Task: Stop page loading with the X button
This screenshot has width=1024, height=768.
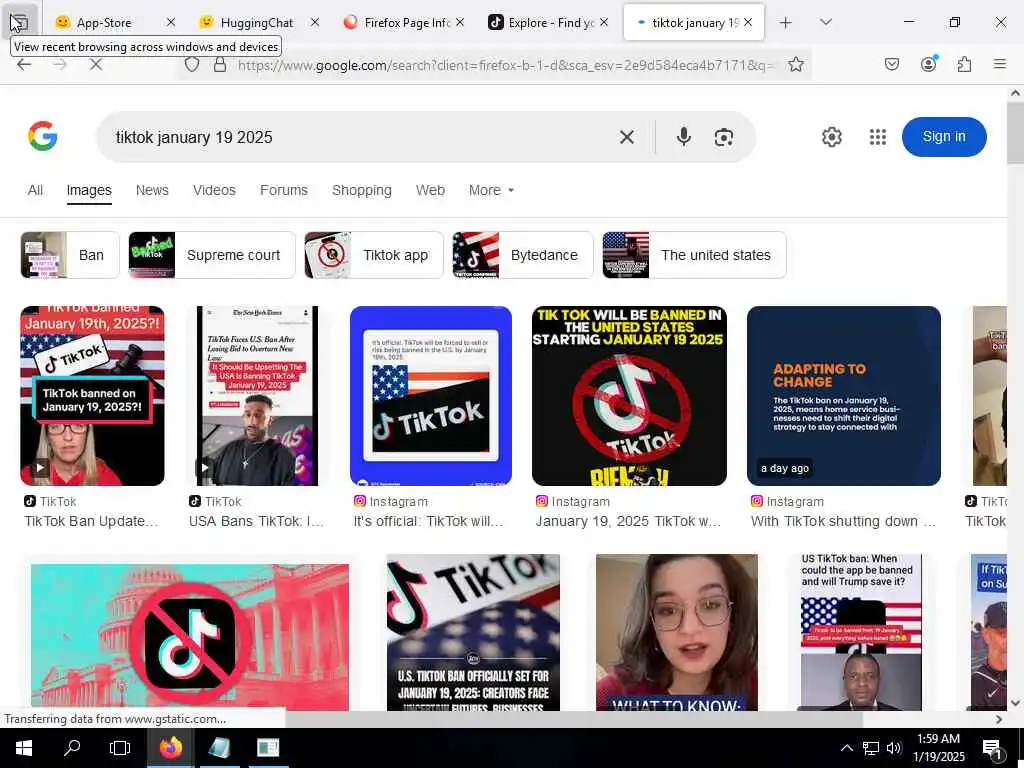Action: pos(95,64)
